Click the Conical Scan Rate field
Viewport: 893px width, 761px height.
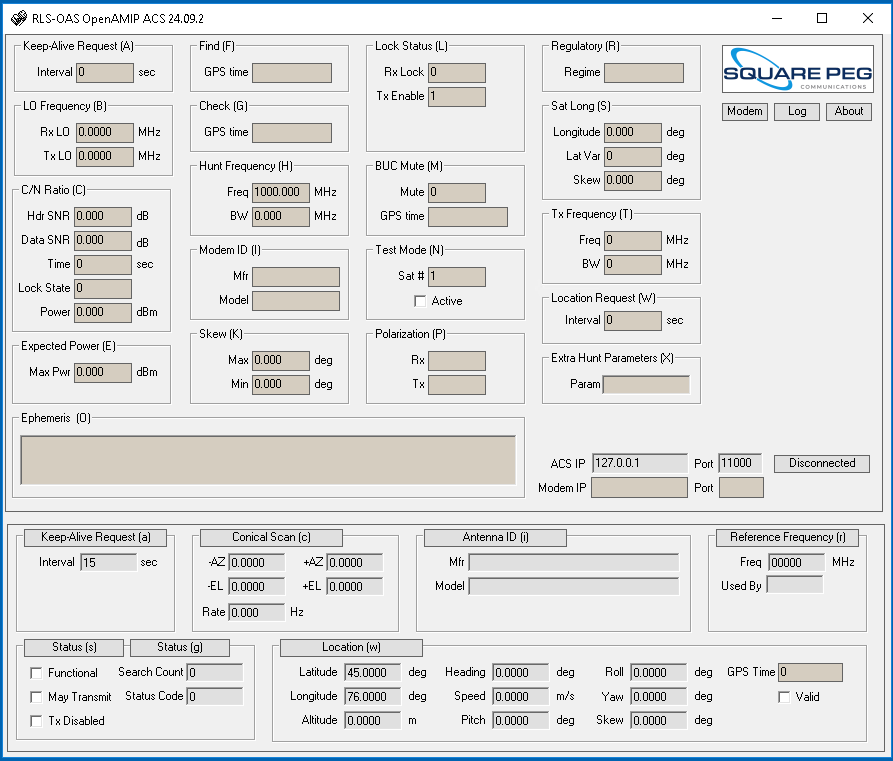point(257,613)
